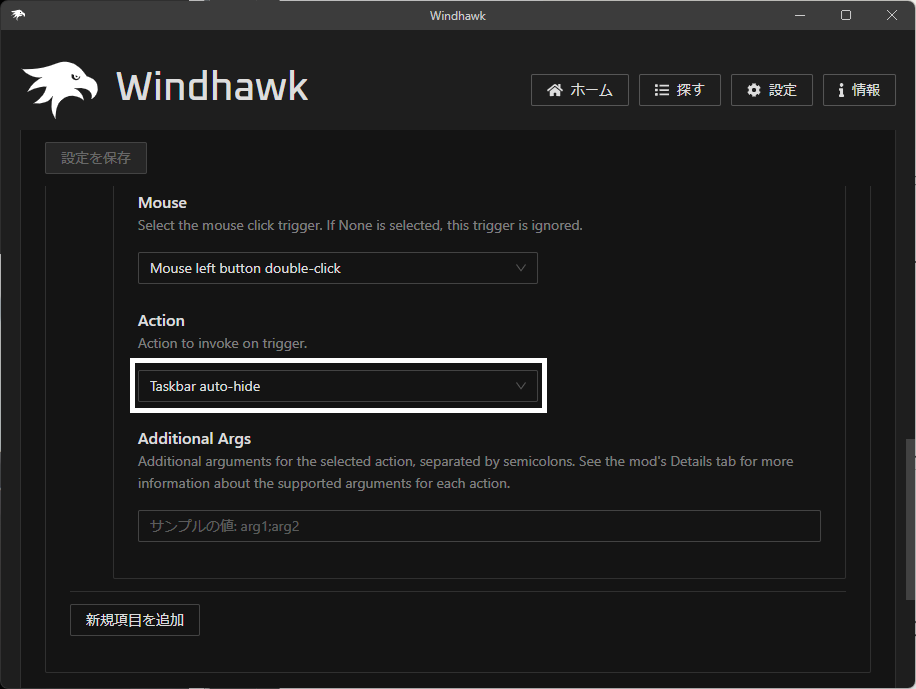Go to the ホーム tab label
The height and width of the screenshot is (689, 916).
(591, 90)
